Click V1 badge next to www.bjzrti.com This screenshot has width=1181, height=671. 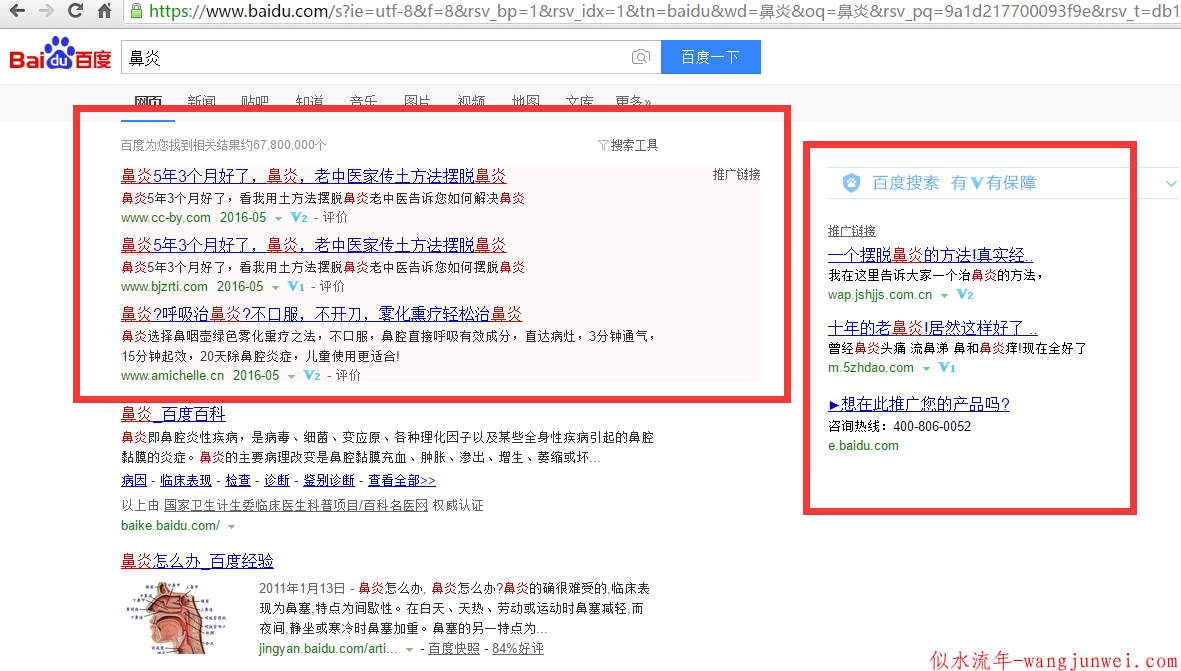tap(296, 286)
